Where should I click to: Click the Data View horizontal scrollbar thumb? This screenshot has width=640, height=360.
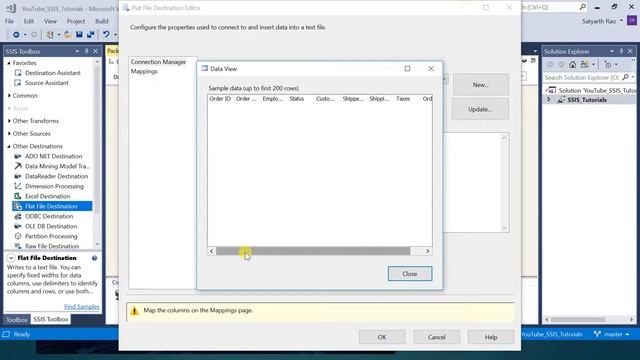click(x=313, y=251)
